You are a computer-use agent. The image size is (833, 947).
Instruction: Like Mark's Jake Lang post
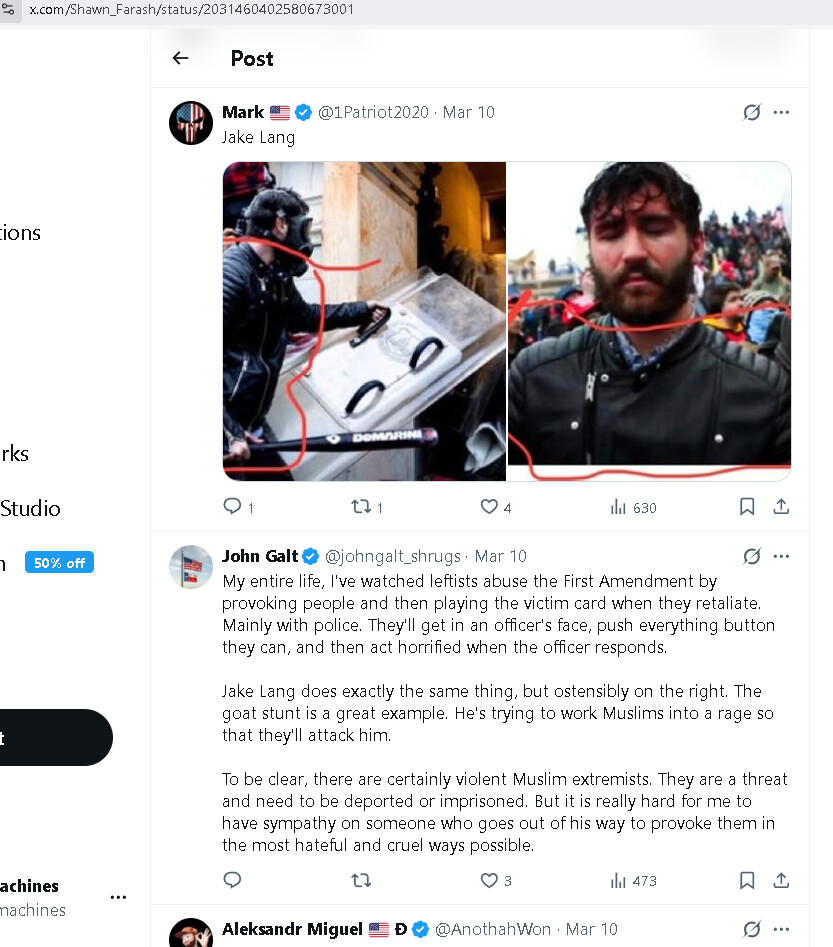pyautogui.click(x=489, y=507)
